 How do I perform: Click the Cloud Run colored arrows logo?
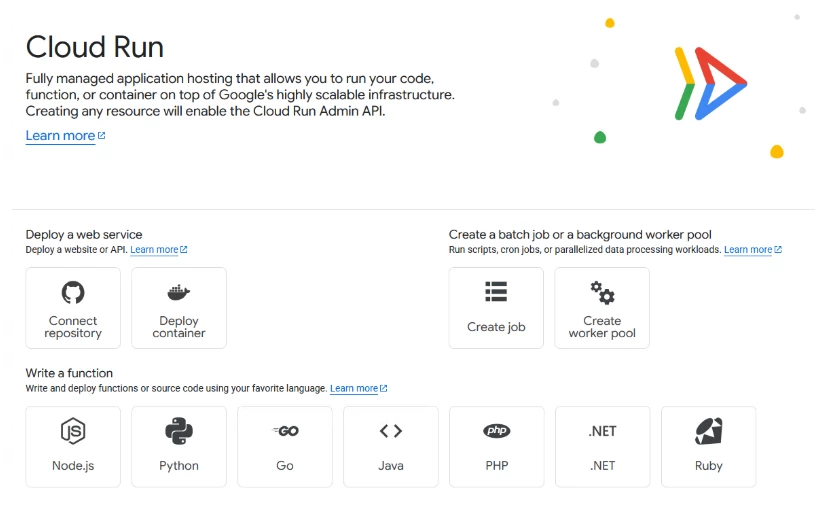(711, 84)
